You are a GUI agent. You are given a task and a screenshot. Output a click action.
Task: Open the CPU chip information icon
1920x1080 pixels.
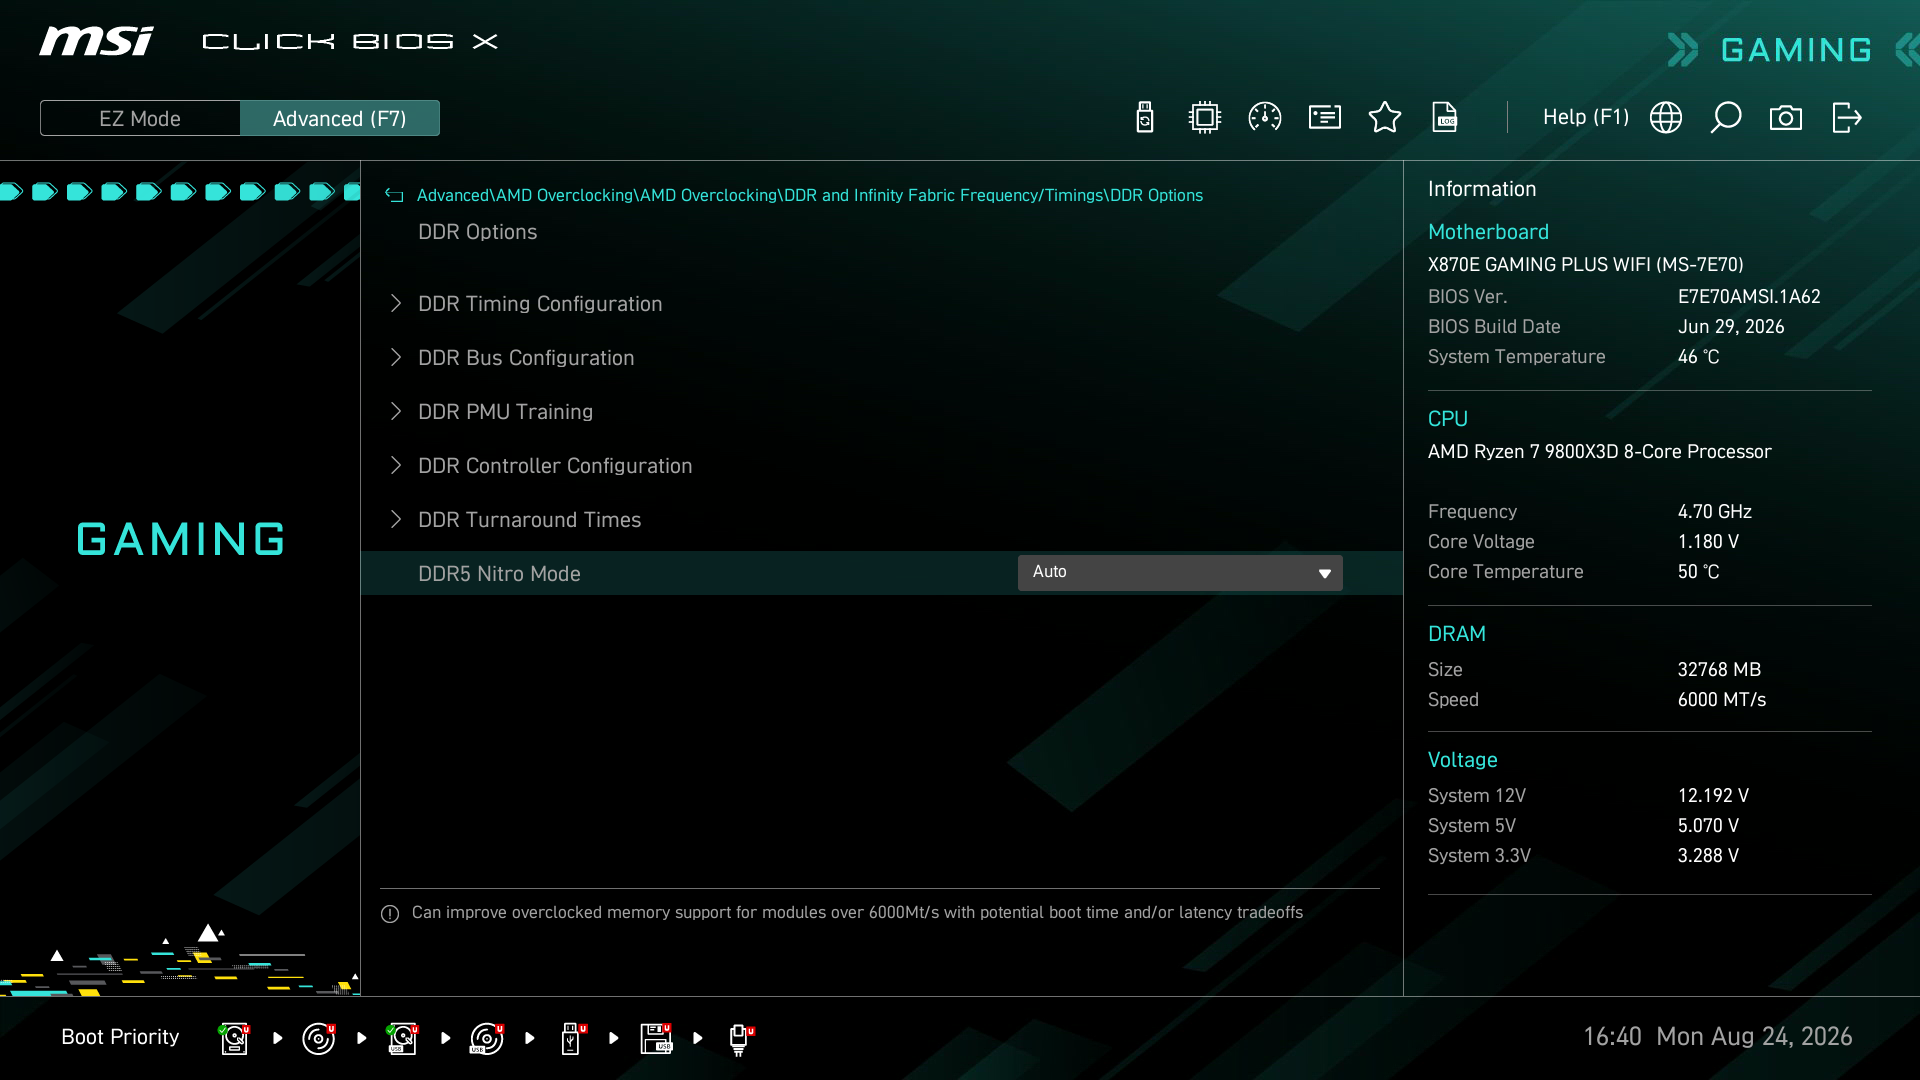pos(1205,118)
